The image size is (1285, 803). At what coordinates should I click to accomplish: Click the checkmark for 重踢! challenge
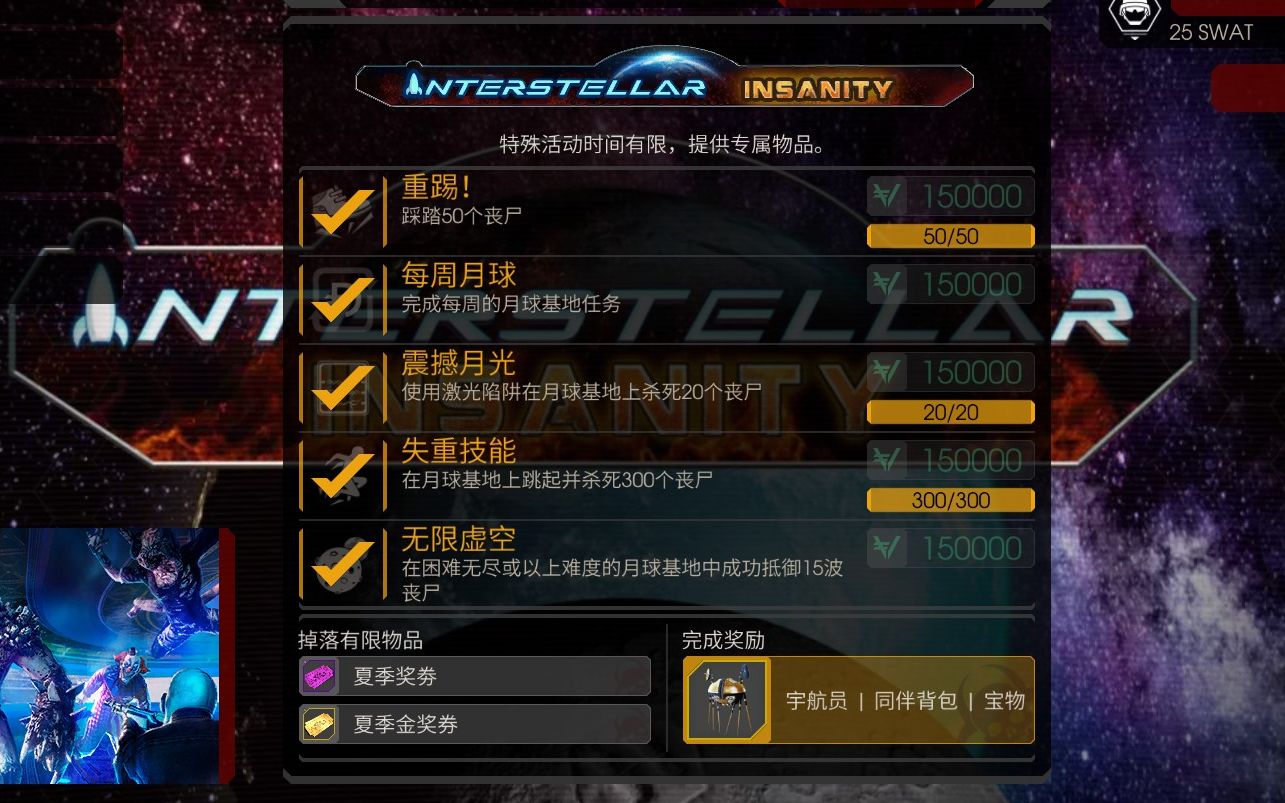[343, 211]
